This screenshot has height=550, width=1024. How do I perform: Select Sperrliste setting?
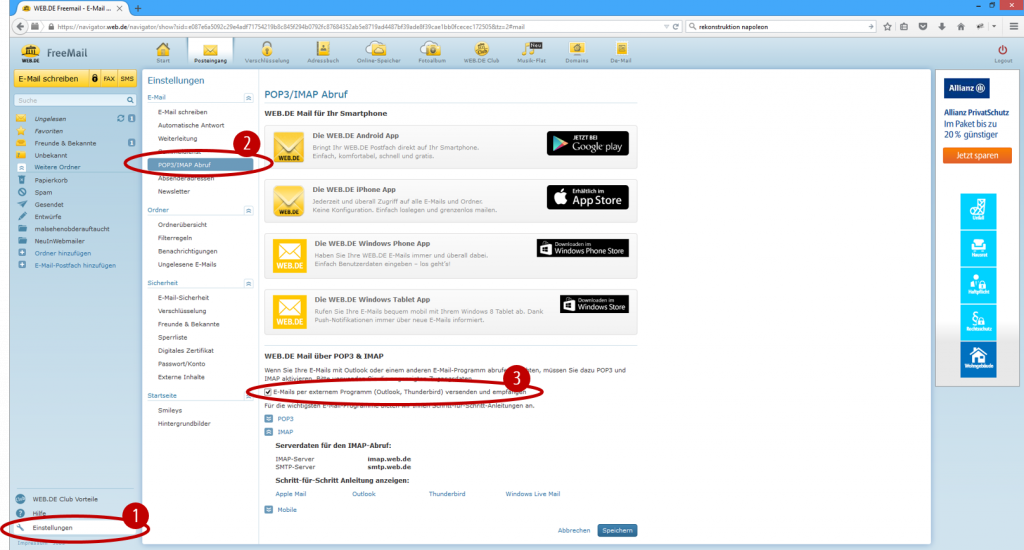[172, 338]
